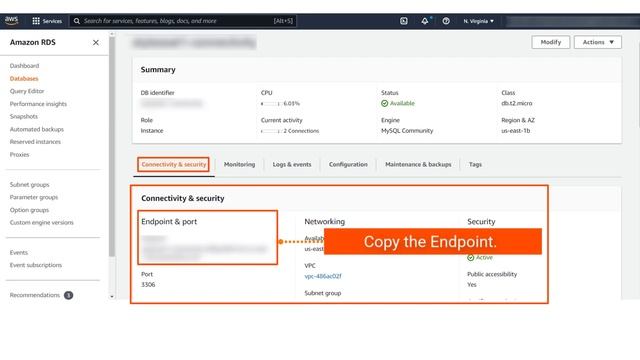Open Automated backups
Screen dimensions: 640x360
37,129
